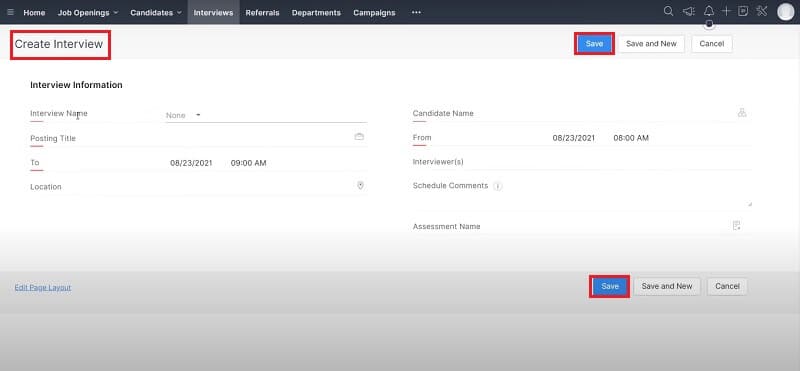This screenshot has height=371, width=800.
Task: Click the Posting Title lookup briefcase icon
Action: tap(359, 137)
